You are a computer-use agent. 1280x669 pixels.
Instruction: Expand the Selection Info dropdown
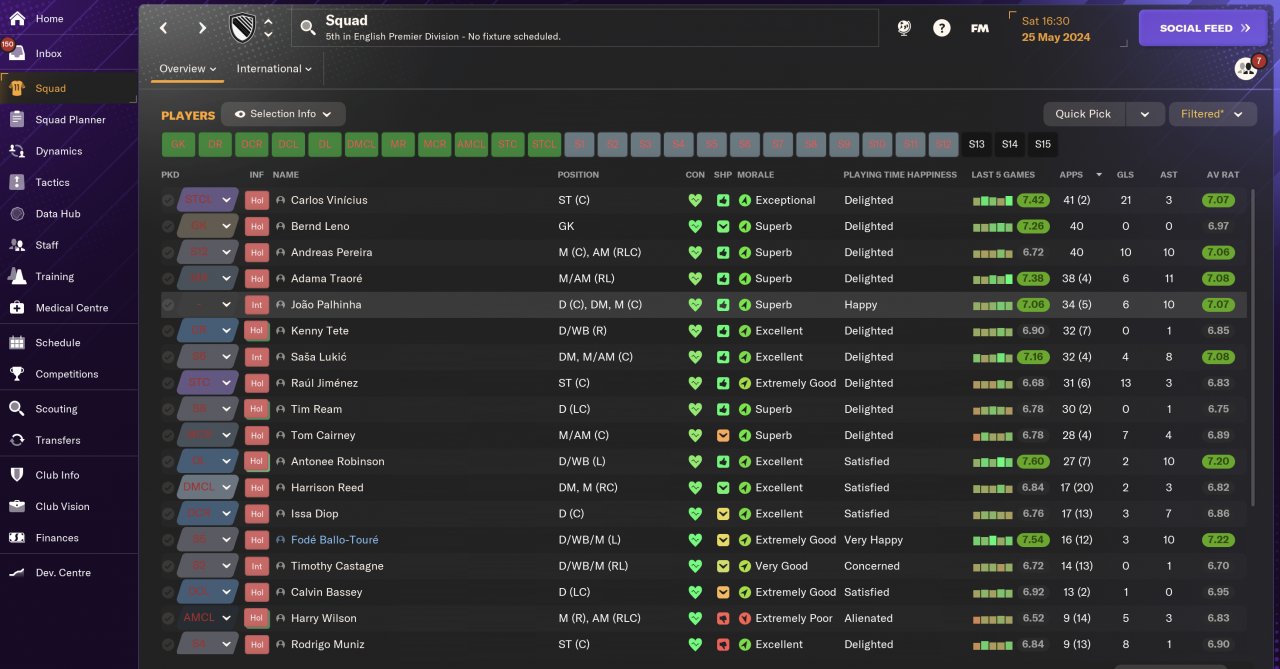(283, 114)
